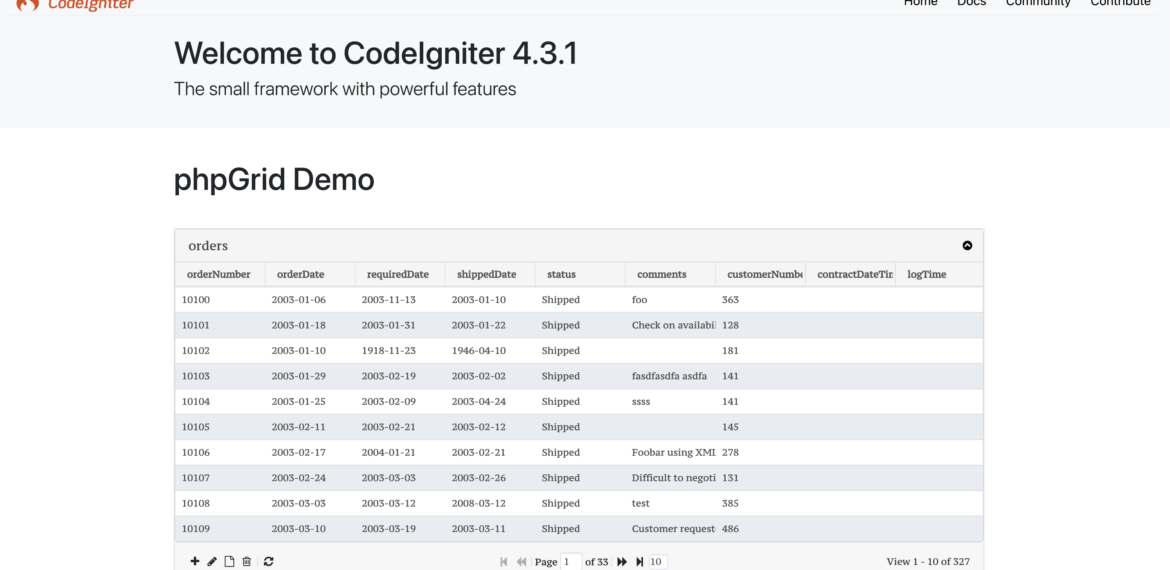1170x570 pixels.
Task: Open Contribute in the top navigation
Action: click(x=1120, y=3)
